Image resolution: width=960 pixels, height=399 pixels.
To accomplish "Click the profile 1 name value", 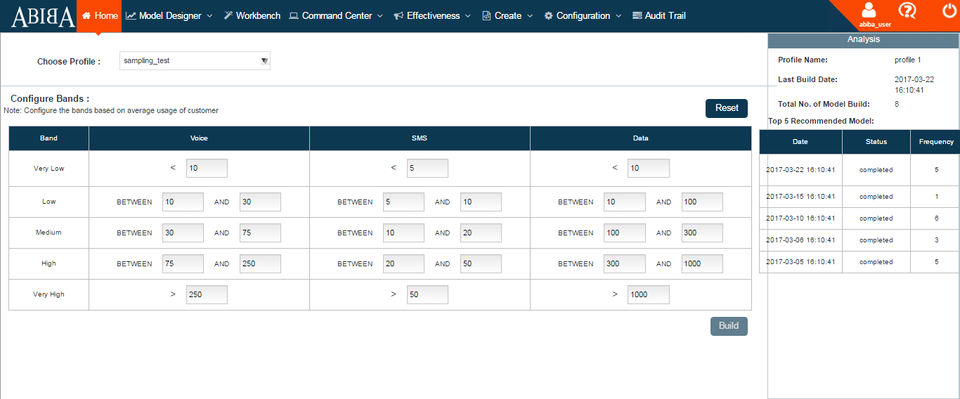I will (x=907, y=60).
